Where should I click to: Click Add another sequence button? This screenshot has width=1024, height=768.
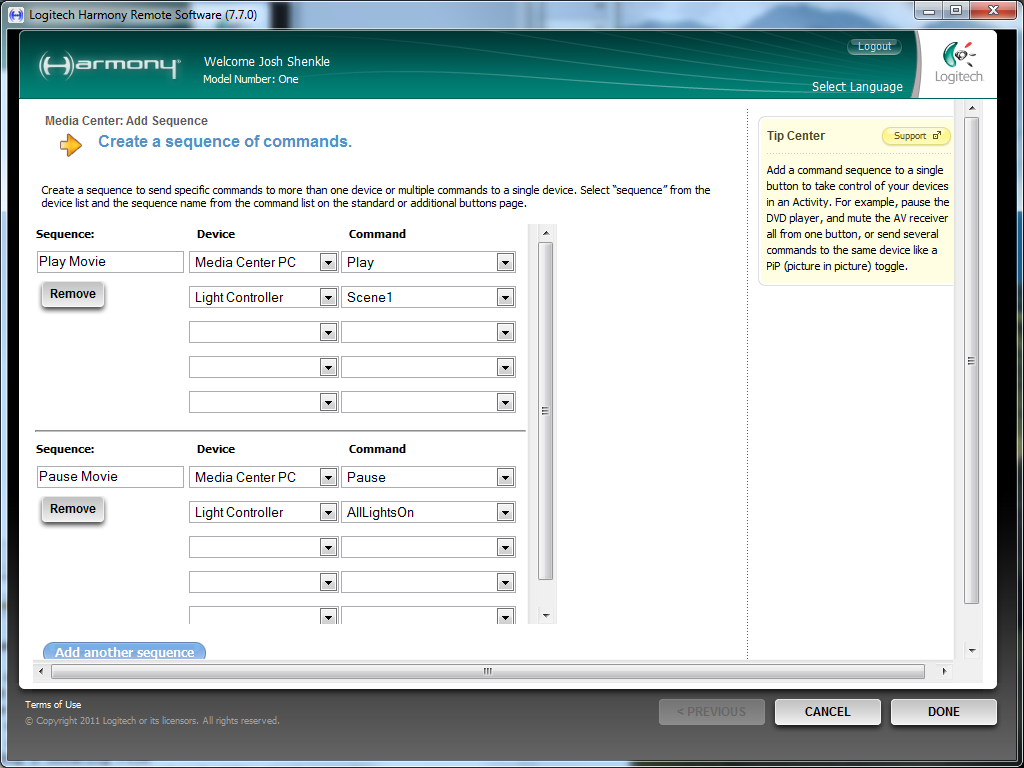click(x=124, y=652)
